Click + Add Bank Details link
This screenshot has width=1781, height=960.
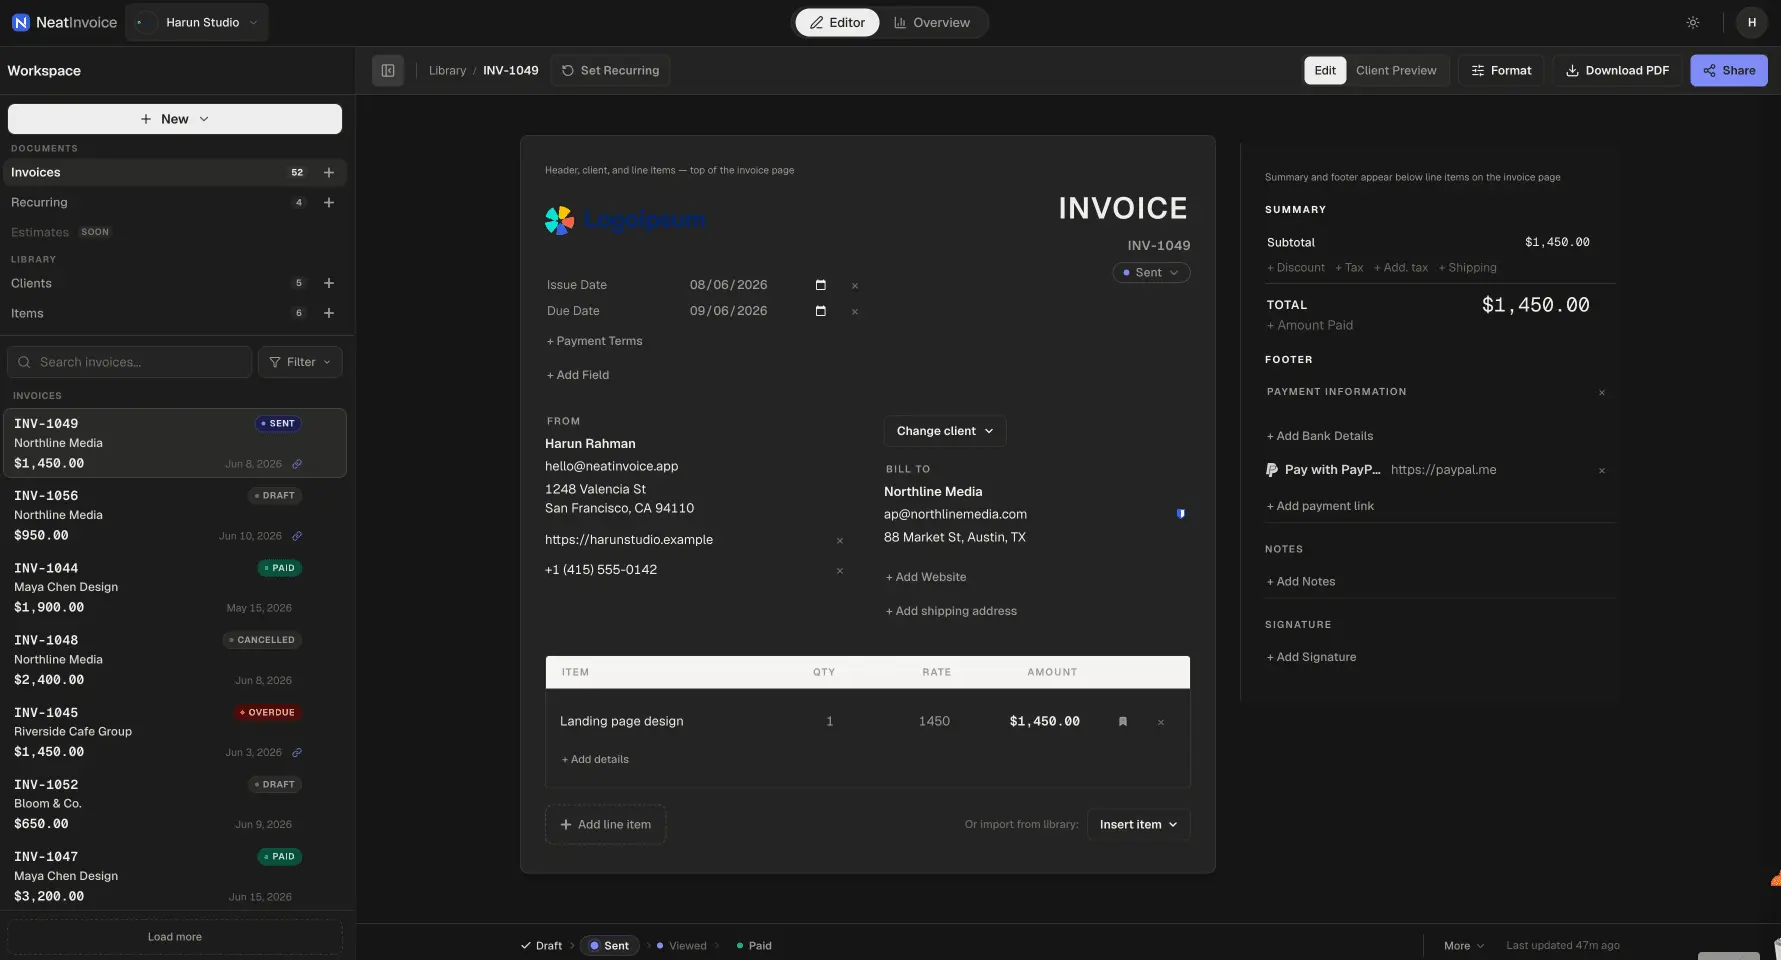(1320, 436)
